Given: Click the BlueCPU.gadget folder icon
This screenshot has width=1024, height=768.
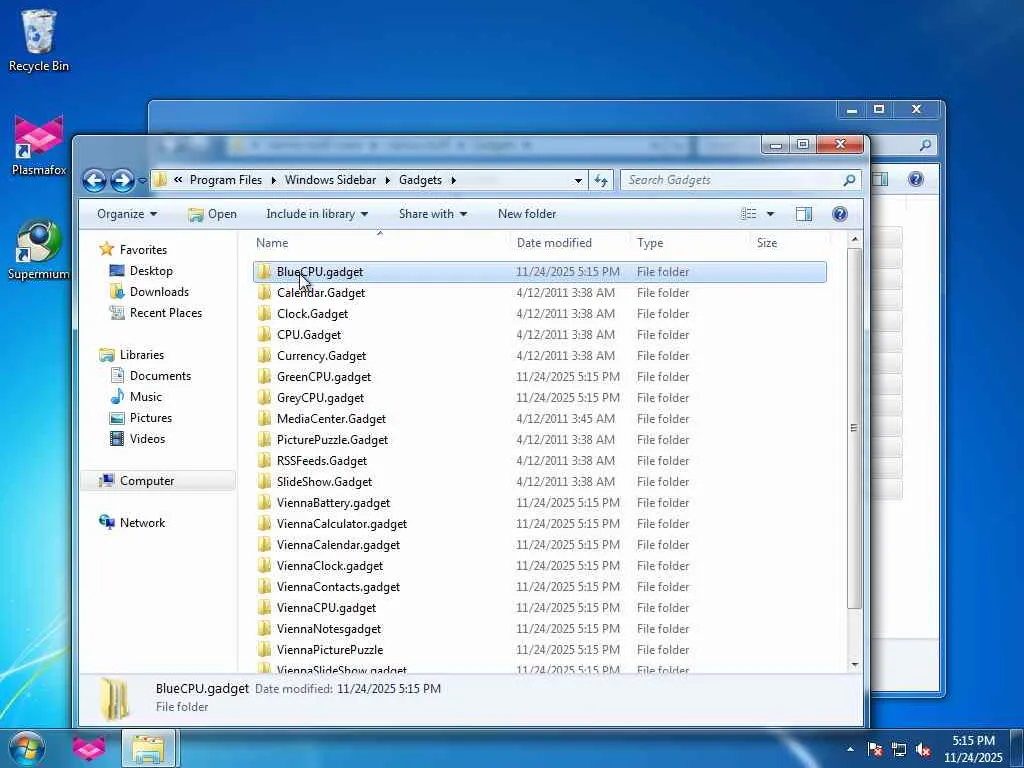Looking at the screenshot, I should 264,272.
